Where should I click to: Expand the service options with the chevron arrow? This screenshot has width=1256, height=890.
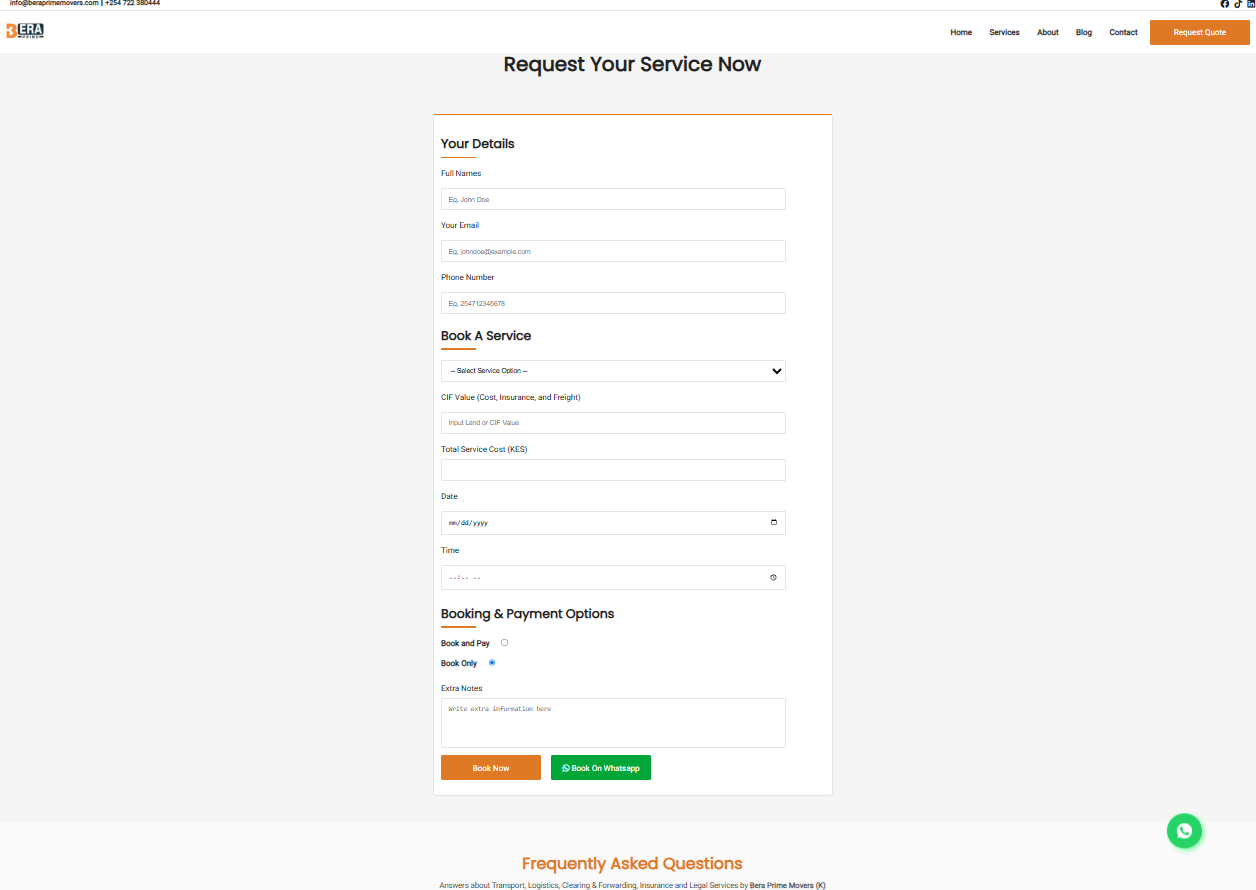pyautogui.click(x=776, y=370)
